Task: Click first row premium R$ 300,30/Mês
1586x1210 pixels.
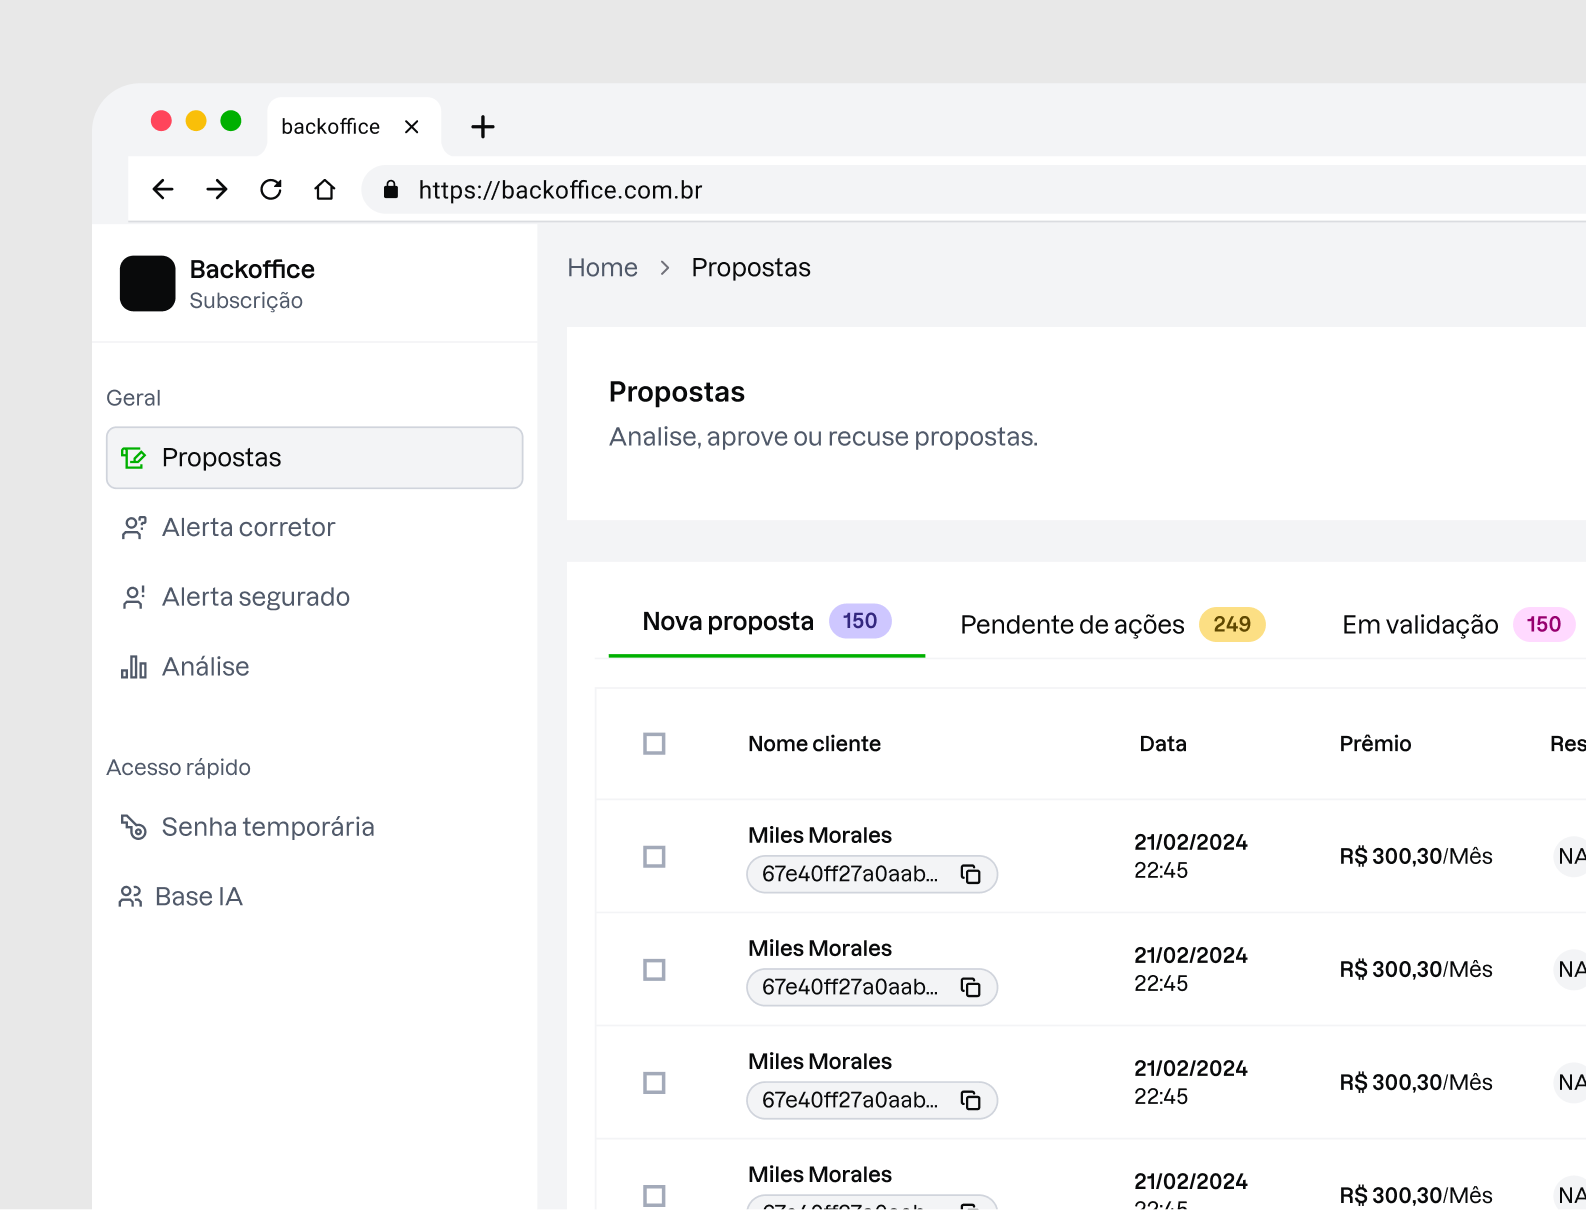Action: pos(1416,857)
